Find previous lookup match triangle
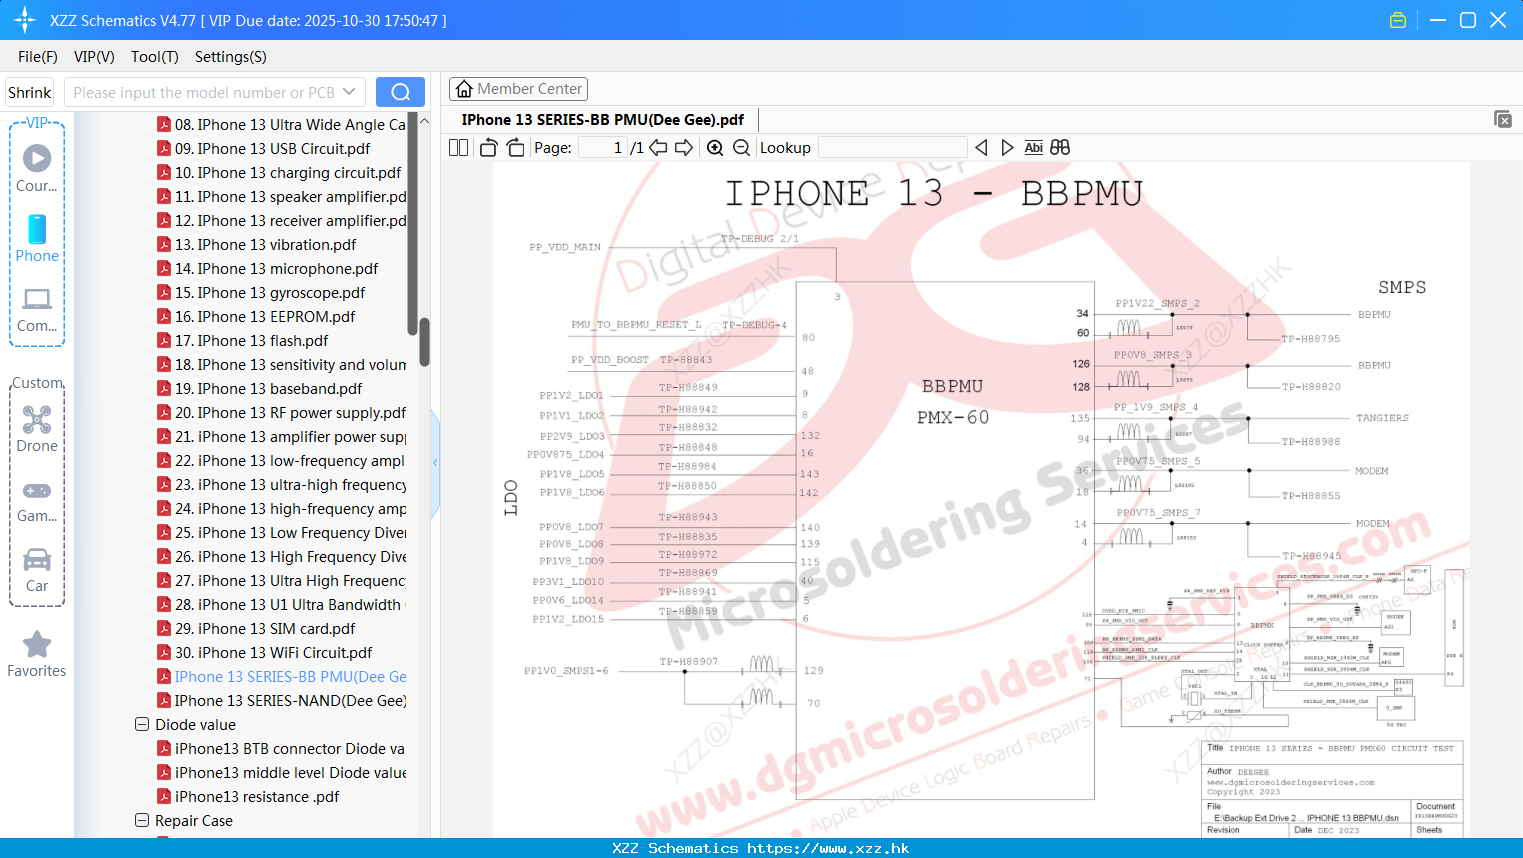This screenshot has width=1523, height=858. tap(981, 147)
